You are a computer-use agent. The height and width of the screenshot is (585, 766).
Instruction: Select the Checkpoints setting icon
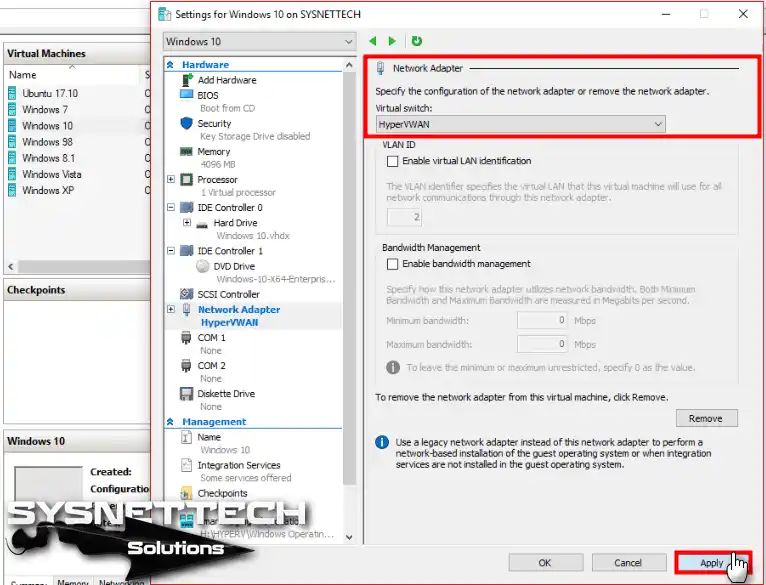[186, 493]
